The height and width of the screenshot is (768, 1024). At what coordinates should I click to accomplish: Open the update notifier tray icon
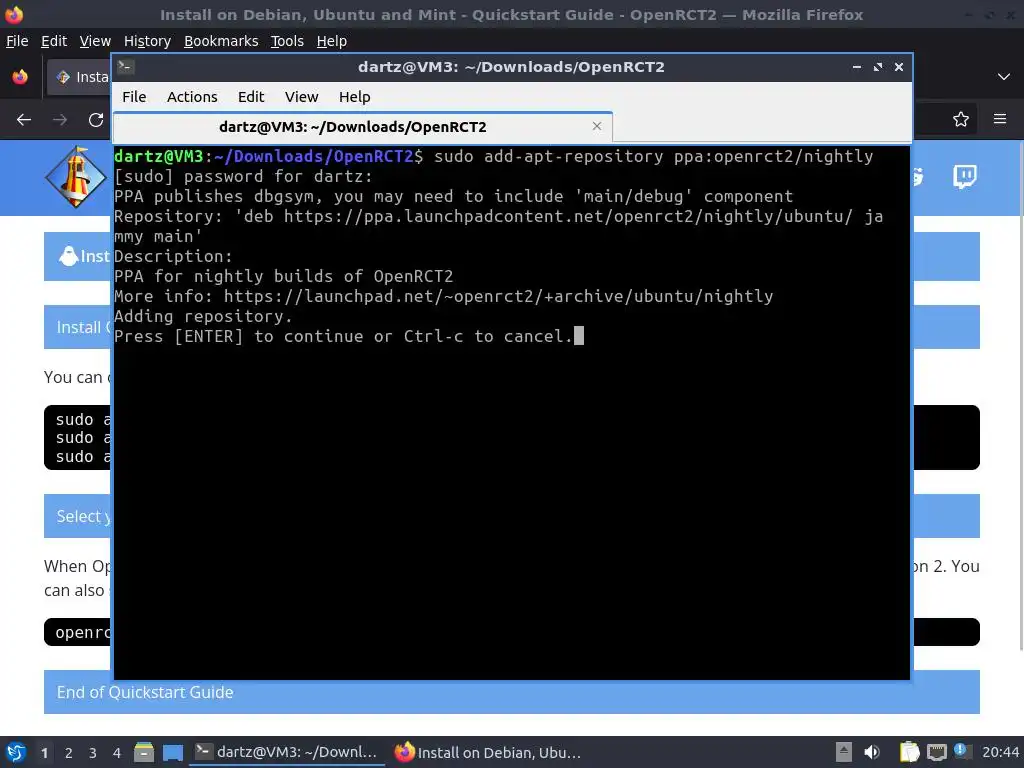[x=961, y=751]
